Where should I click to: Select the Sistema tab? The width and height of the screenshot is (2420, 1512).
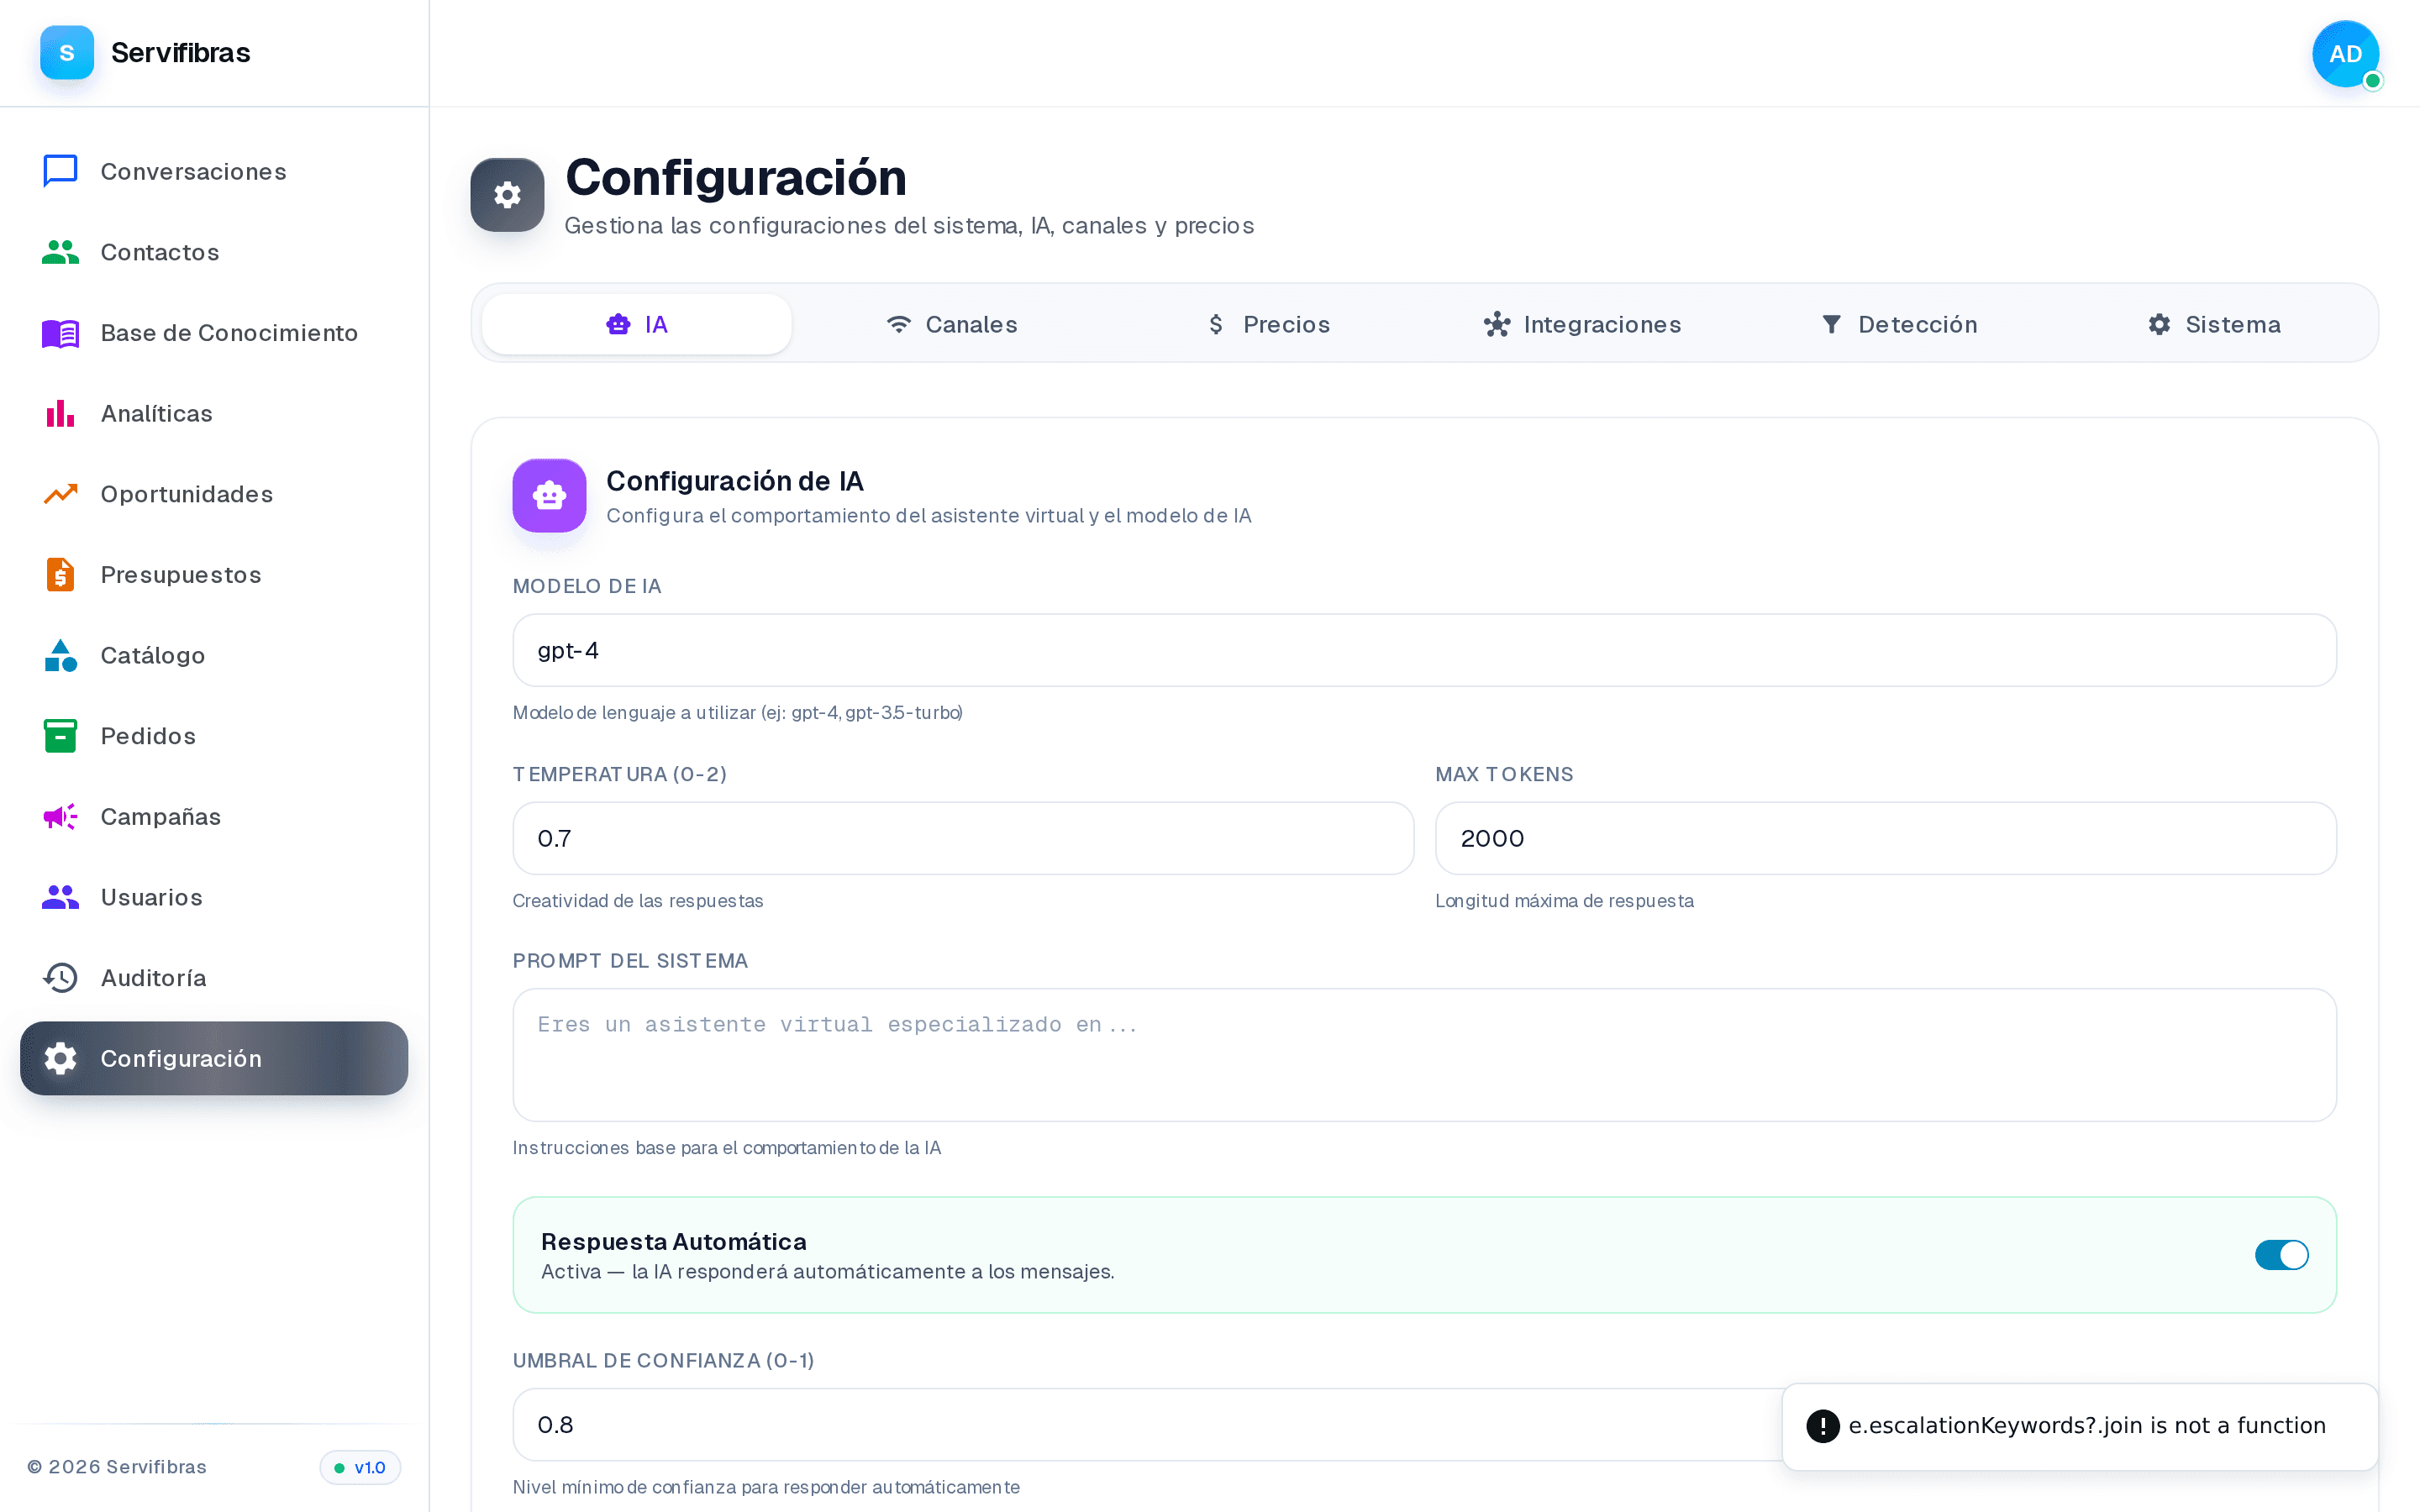pos(2214,324)
